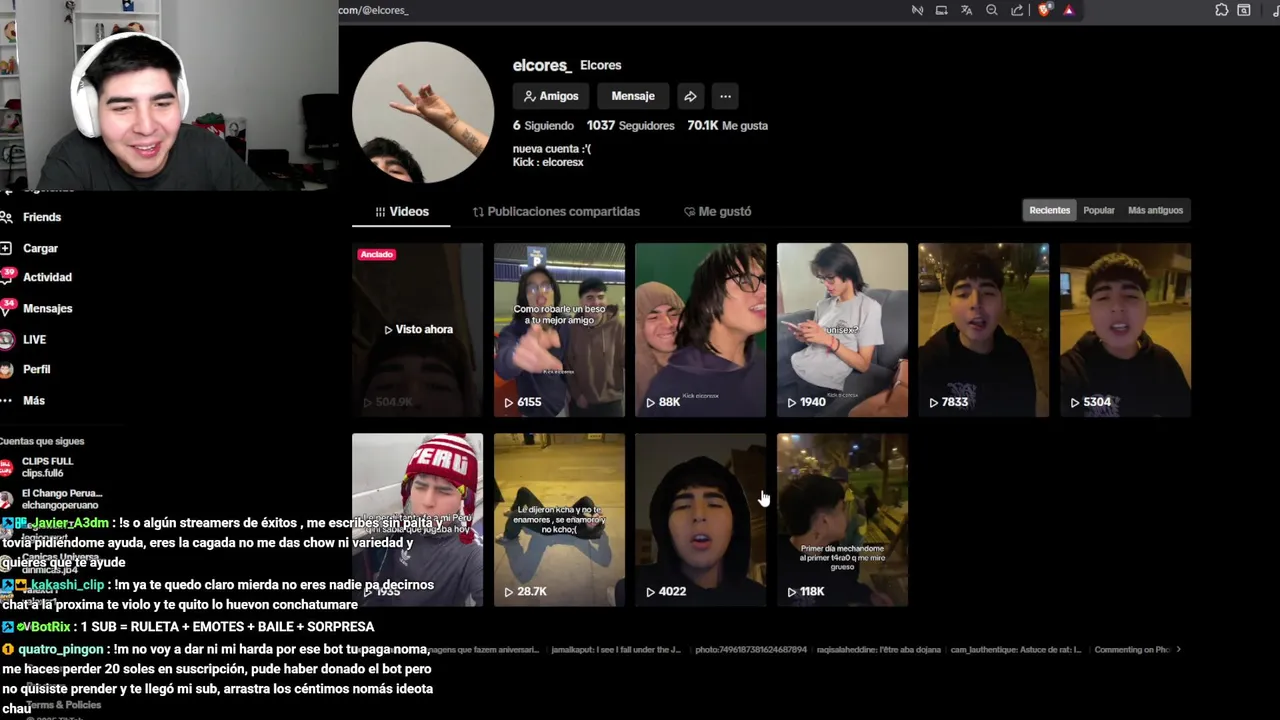
Task: Click the Brave Shields lion icon
Action: tap(1044, 10)
